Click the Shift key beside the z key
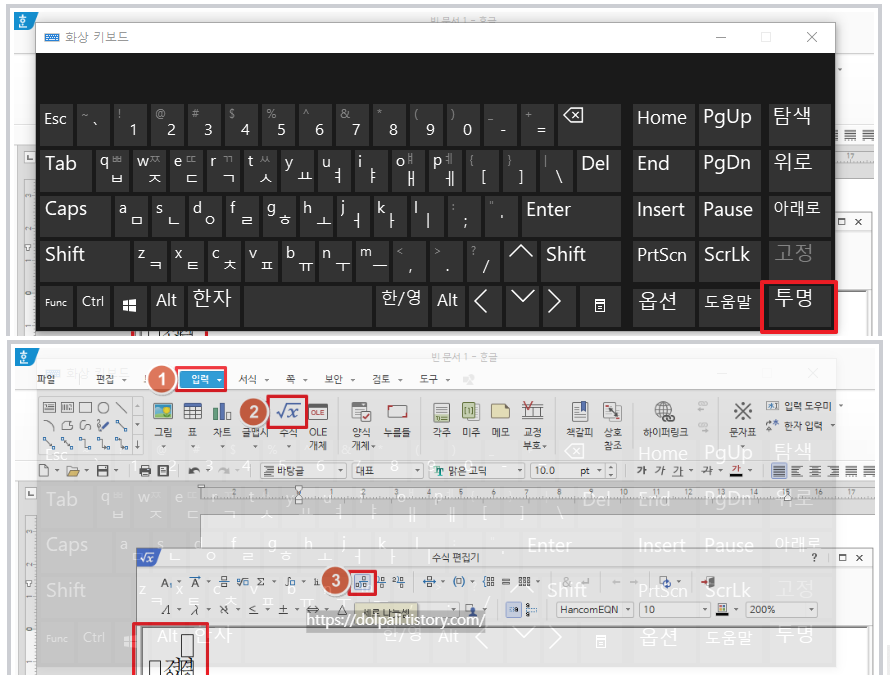This screenshot has height=675, width=890. point(85,261)
